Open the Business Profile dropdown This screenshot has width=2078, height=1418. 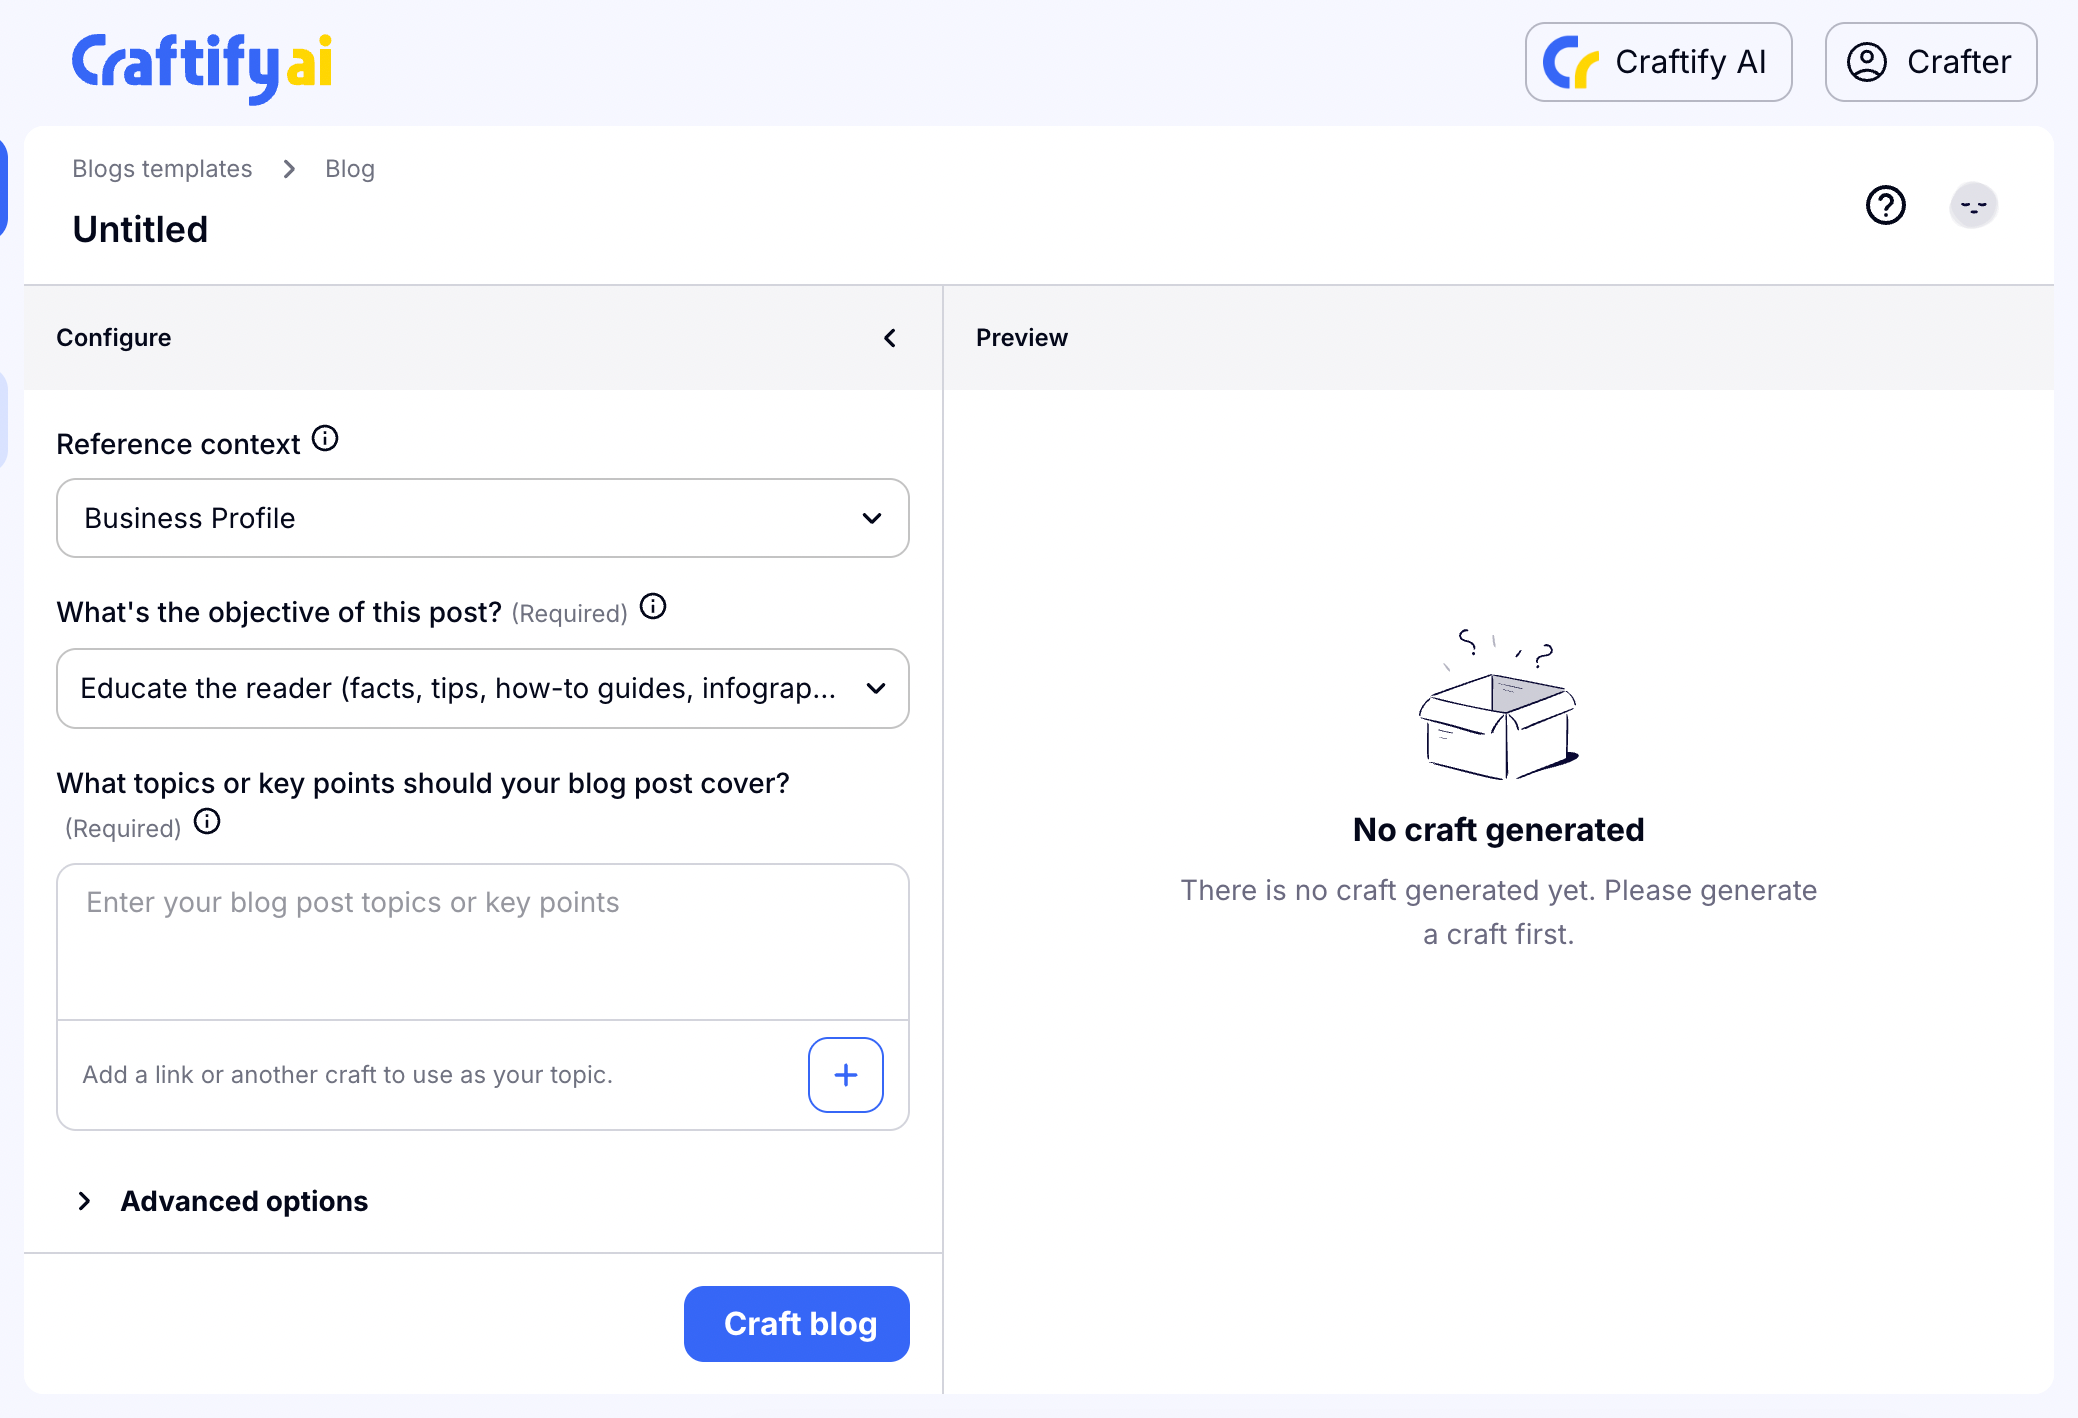[482, 518]
